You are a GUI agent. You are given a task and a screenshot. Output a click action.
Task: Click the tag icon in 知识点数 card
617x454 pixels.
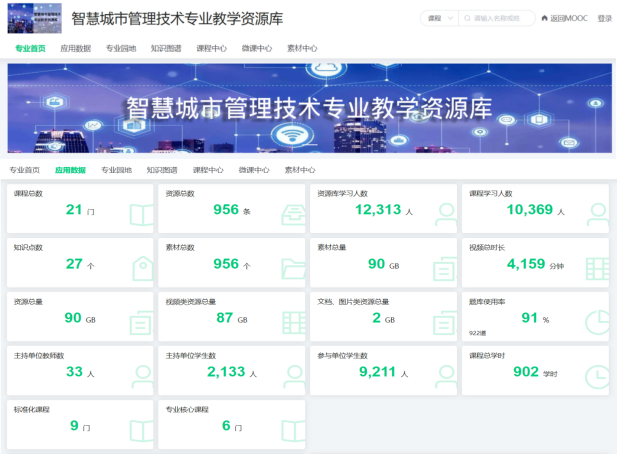[141, 268]
